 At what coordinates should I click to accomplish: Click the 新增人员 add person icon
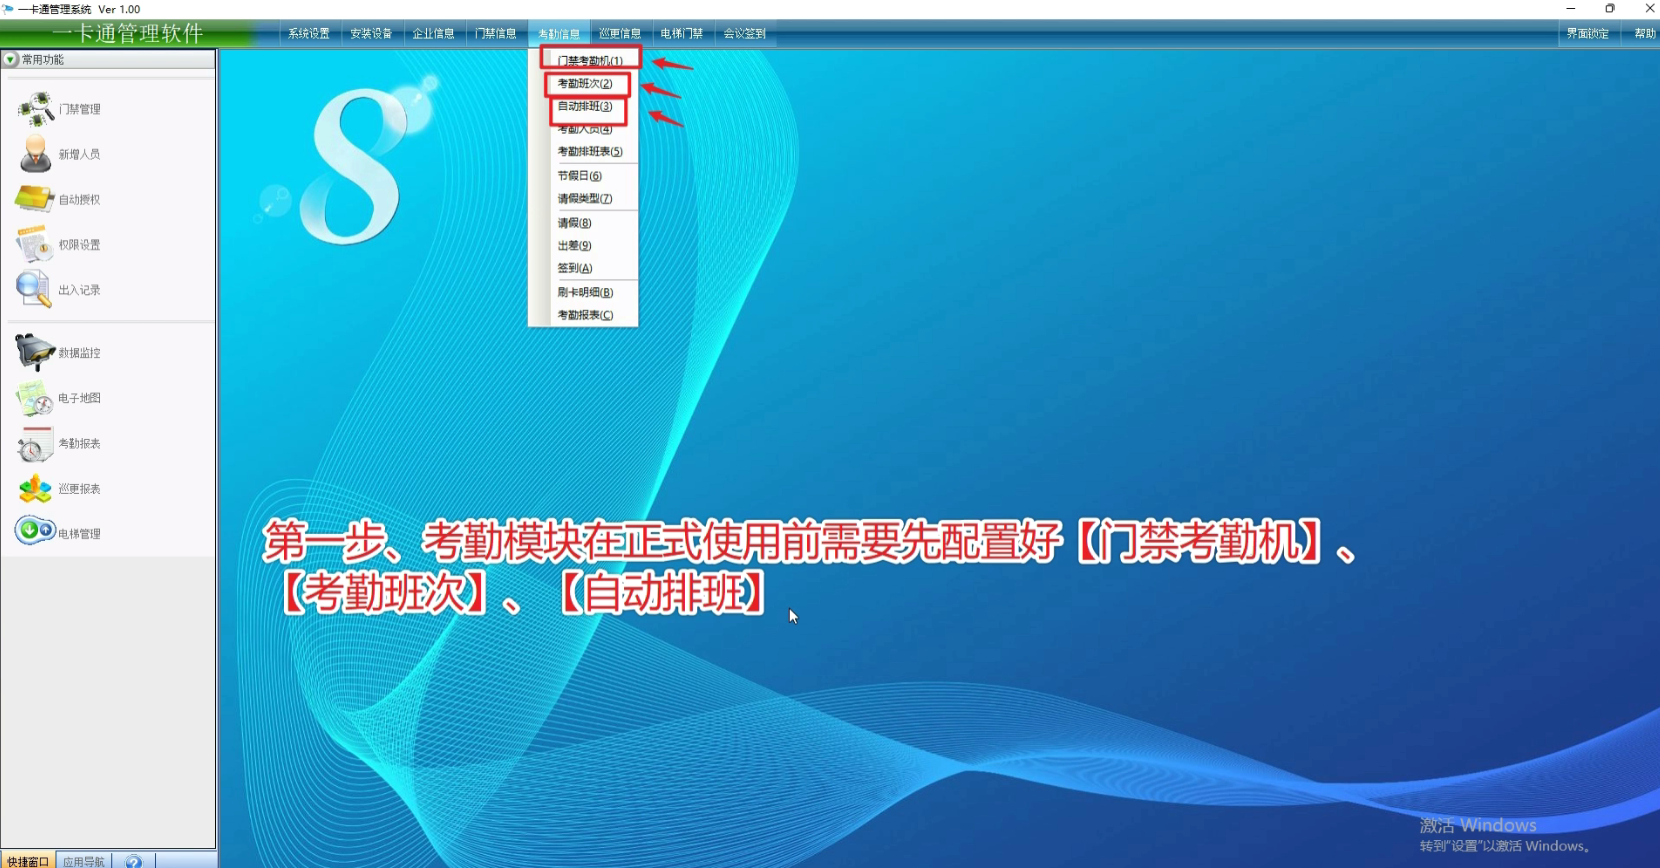(x=36, y=154)
